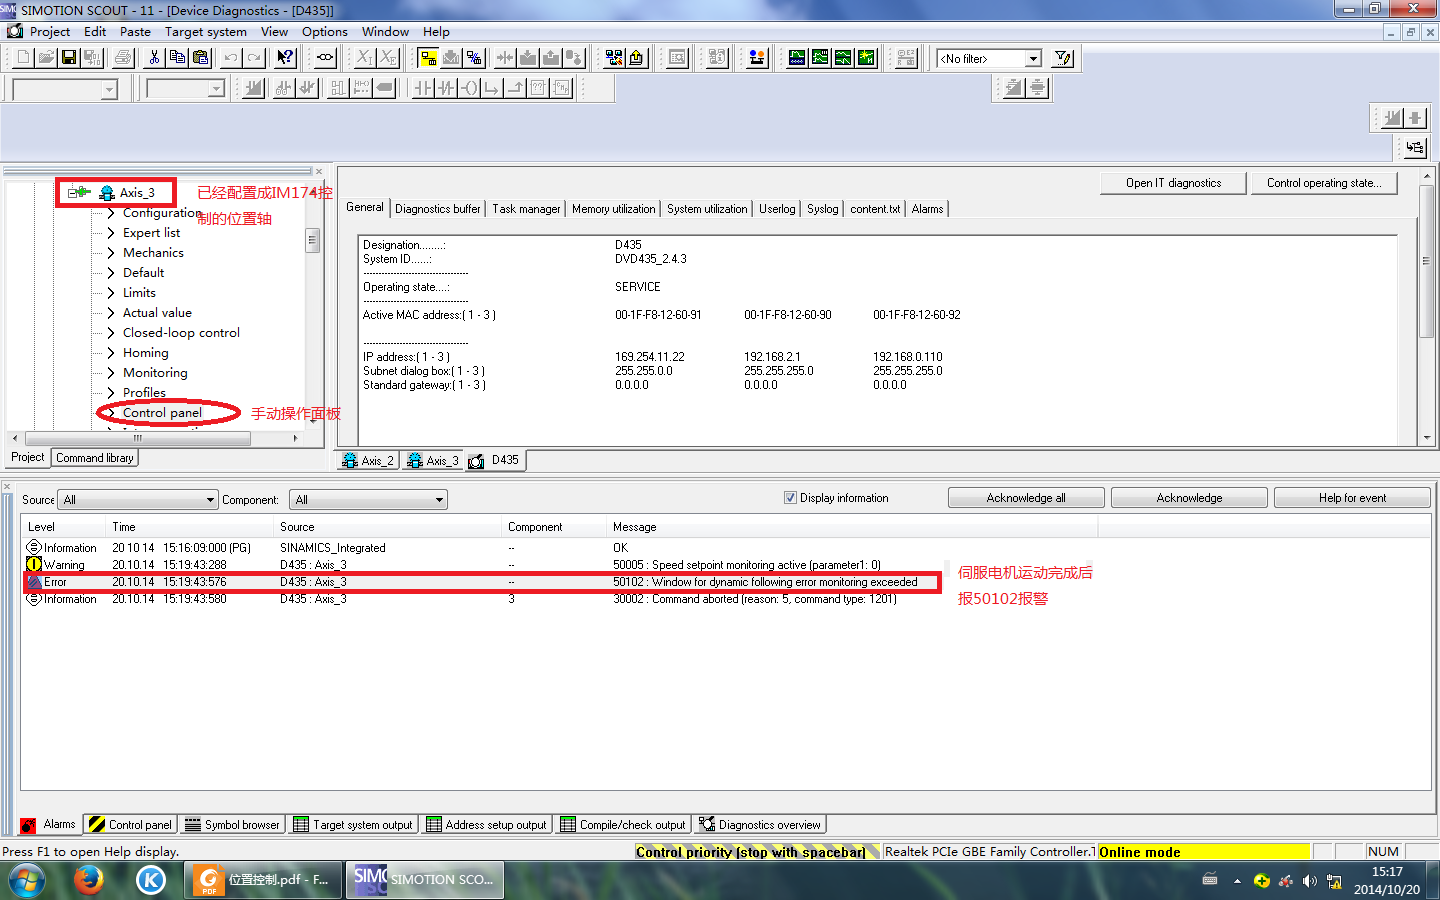1440x900 pixels.
Task: Open the Target system menu
Action: click(x=206, y=32)
